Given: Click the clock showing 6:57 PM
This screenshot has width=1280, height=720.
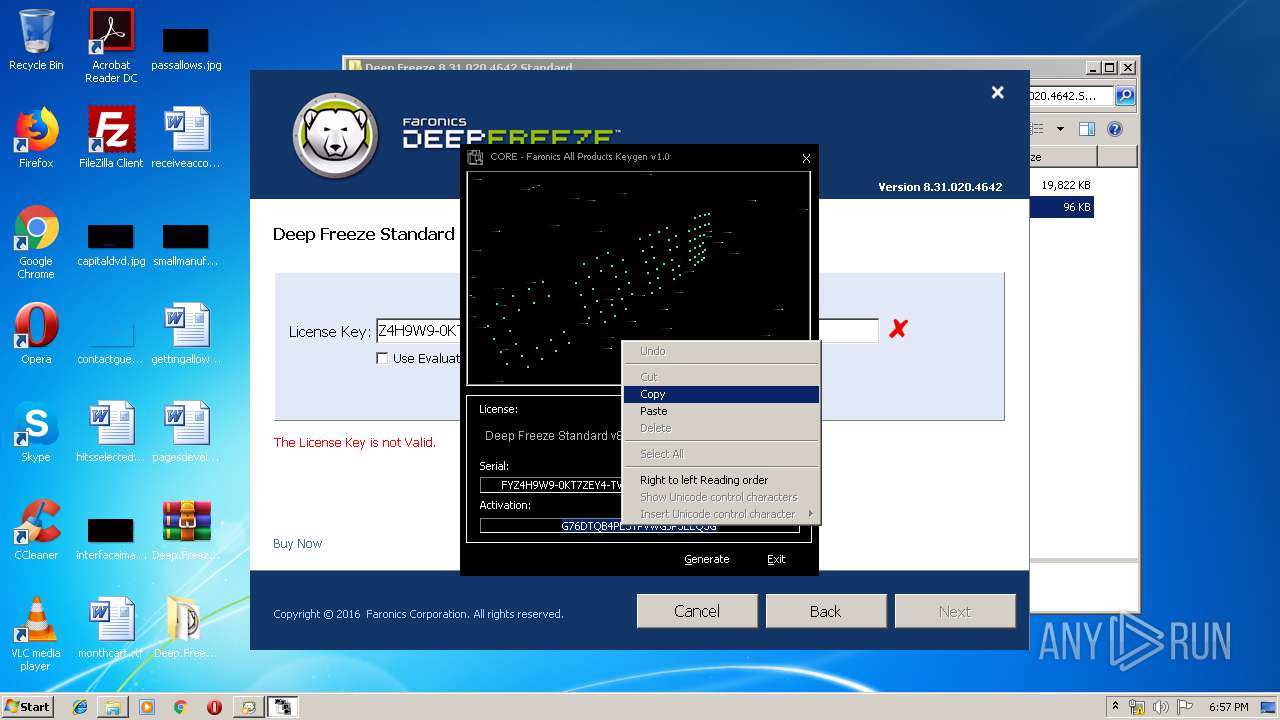Looking at the screenshot, I should point(1228,707).
